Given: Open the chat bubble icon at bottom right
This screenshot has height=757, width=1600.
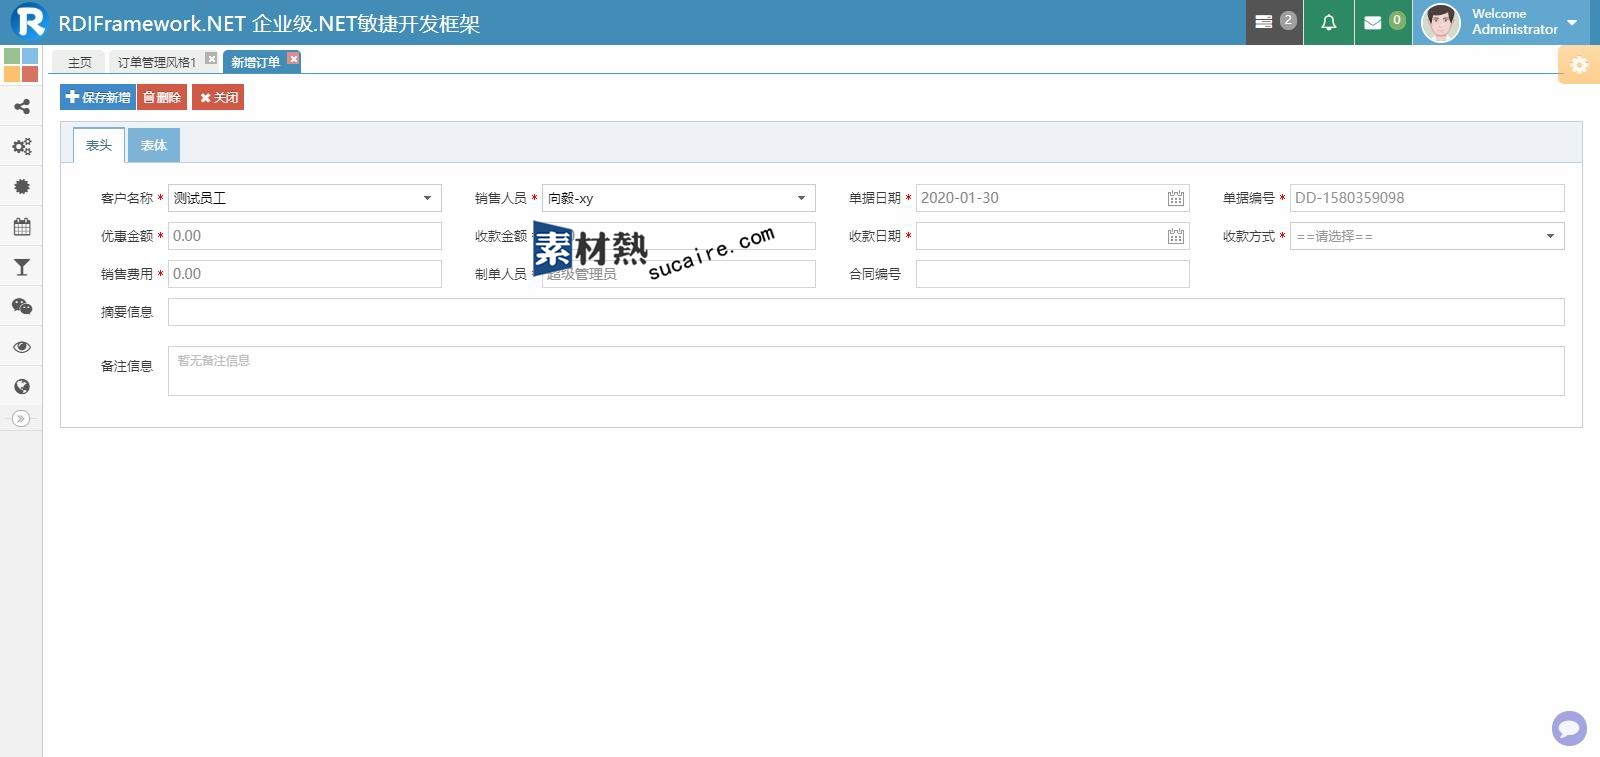Looking at the screenshot, I should pyautogui.click(x=1569, y=728).
